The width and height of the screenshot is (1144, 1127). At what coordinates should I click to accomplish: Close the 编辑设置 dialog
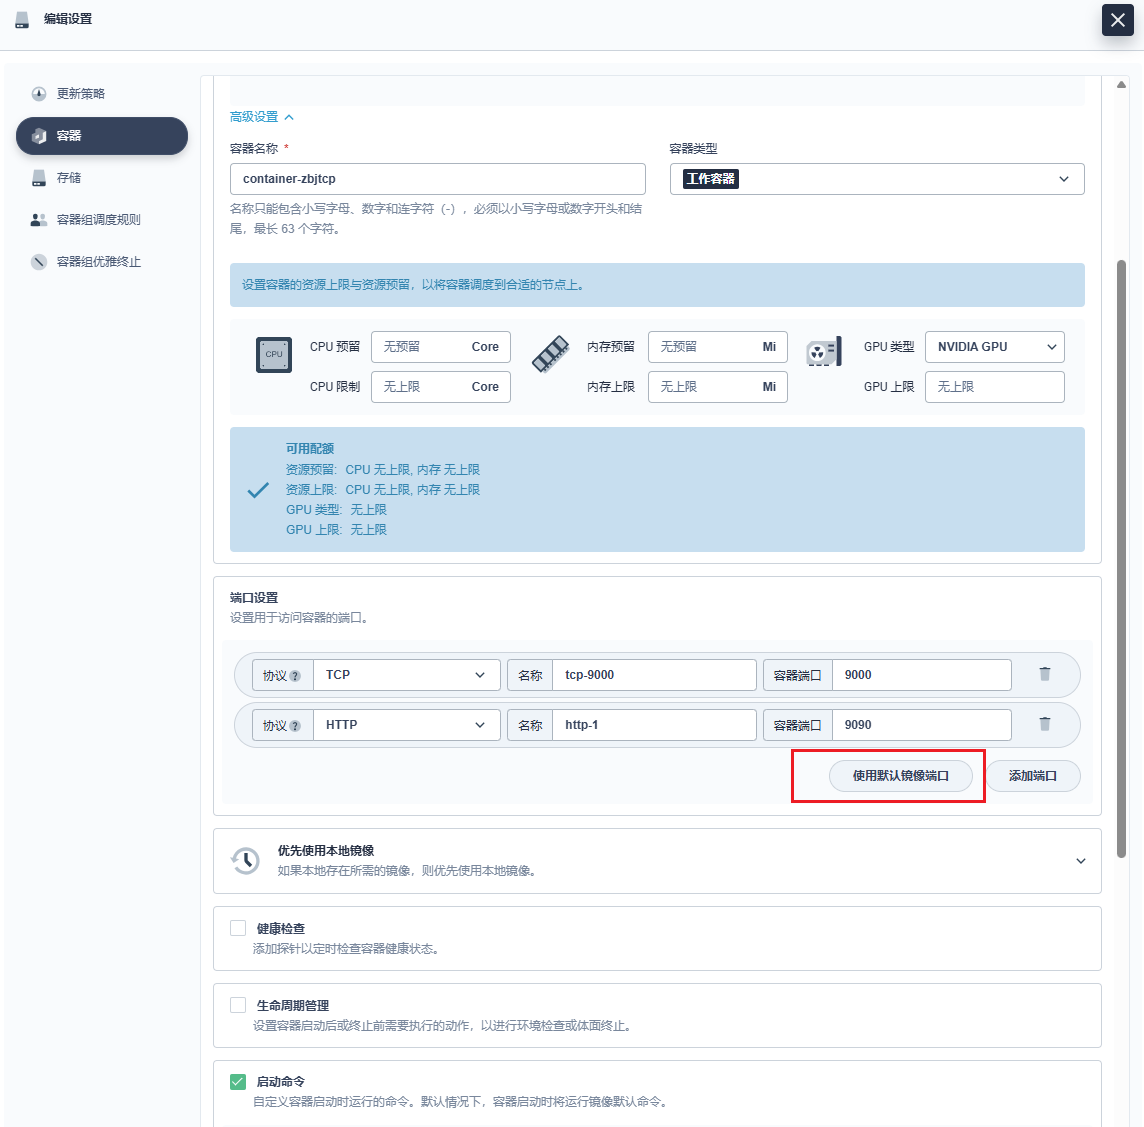tap(1117, 20)
